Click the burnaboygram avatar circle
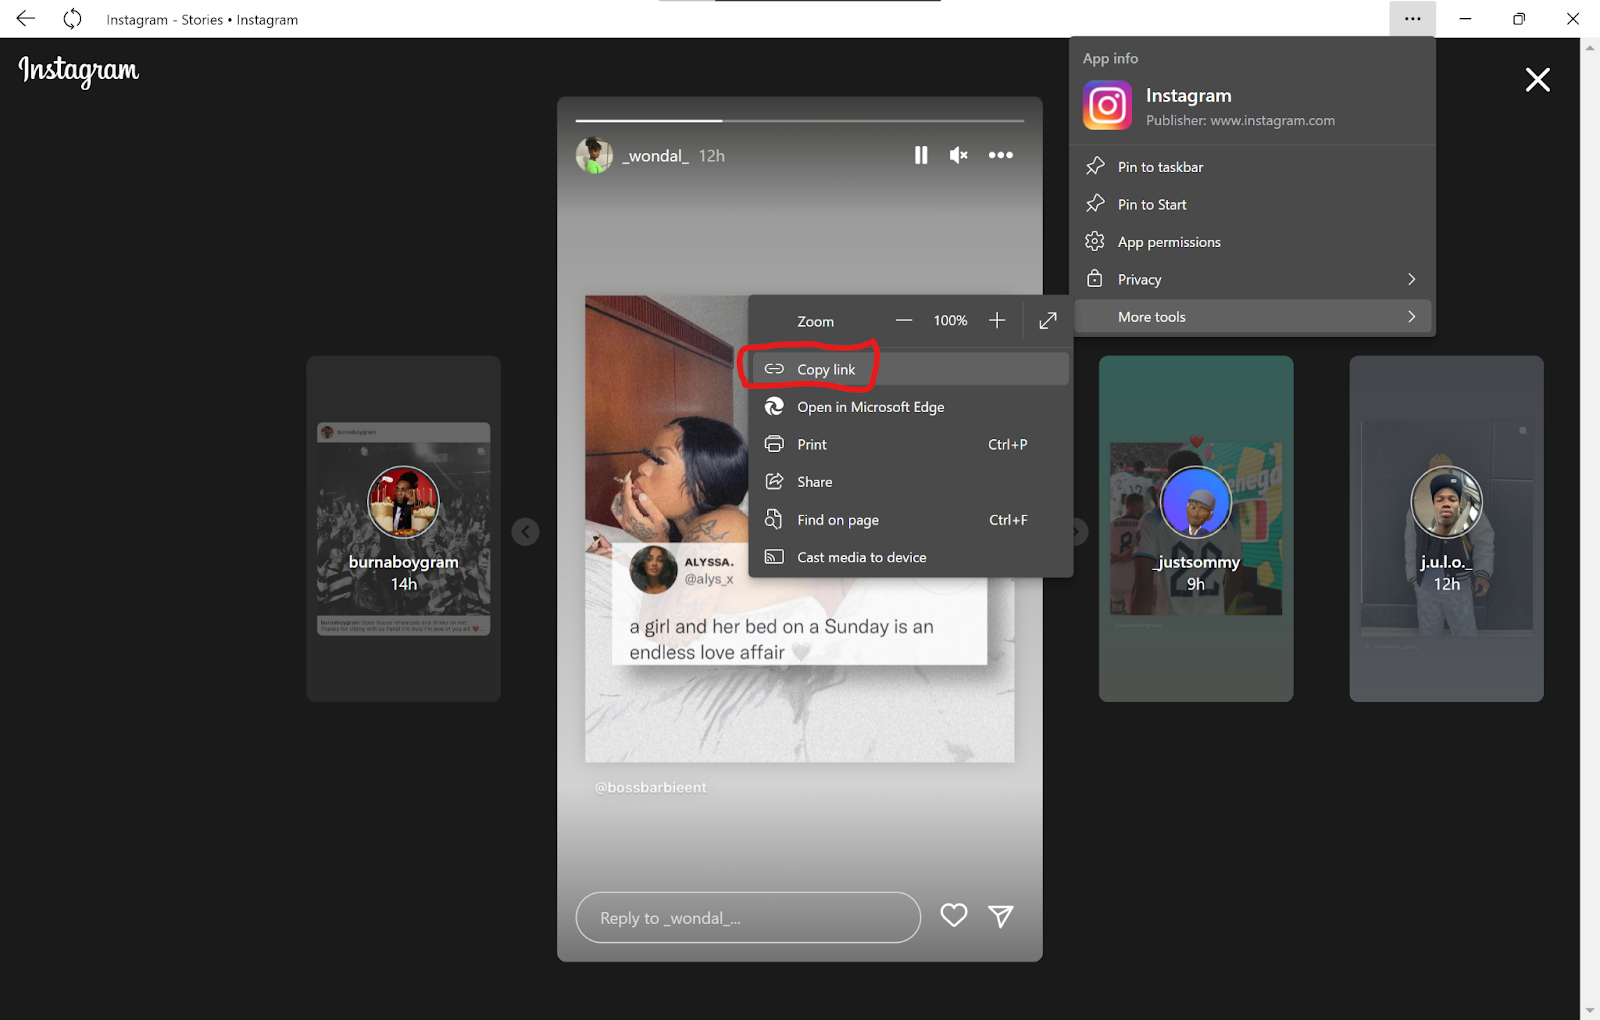Viewport: 1600px width, 1020px height. point(404,502)
